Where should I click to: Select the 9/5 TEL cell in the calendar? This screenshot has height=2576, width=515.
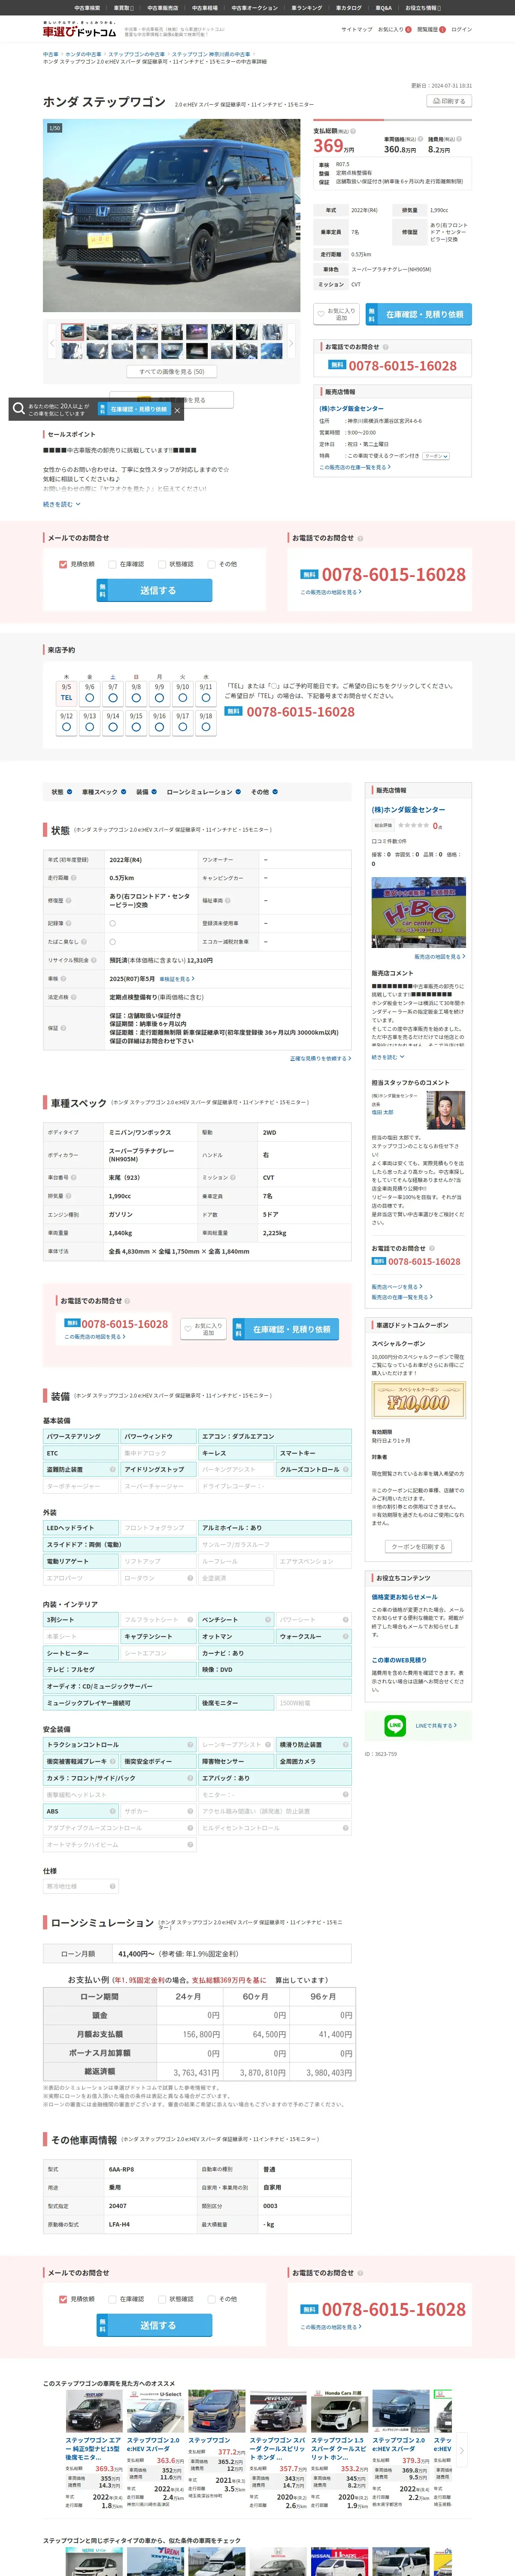[x=66, y=692]
